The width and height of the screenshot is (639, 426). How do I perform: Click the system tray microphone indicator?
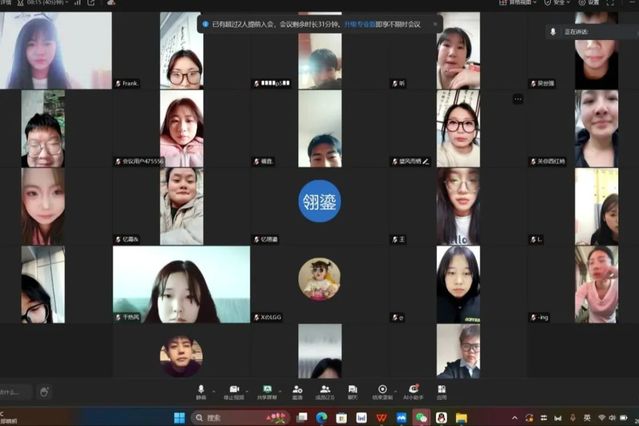coord(573,418)
